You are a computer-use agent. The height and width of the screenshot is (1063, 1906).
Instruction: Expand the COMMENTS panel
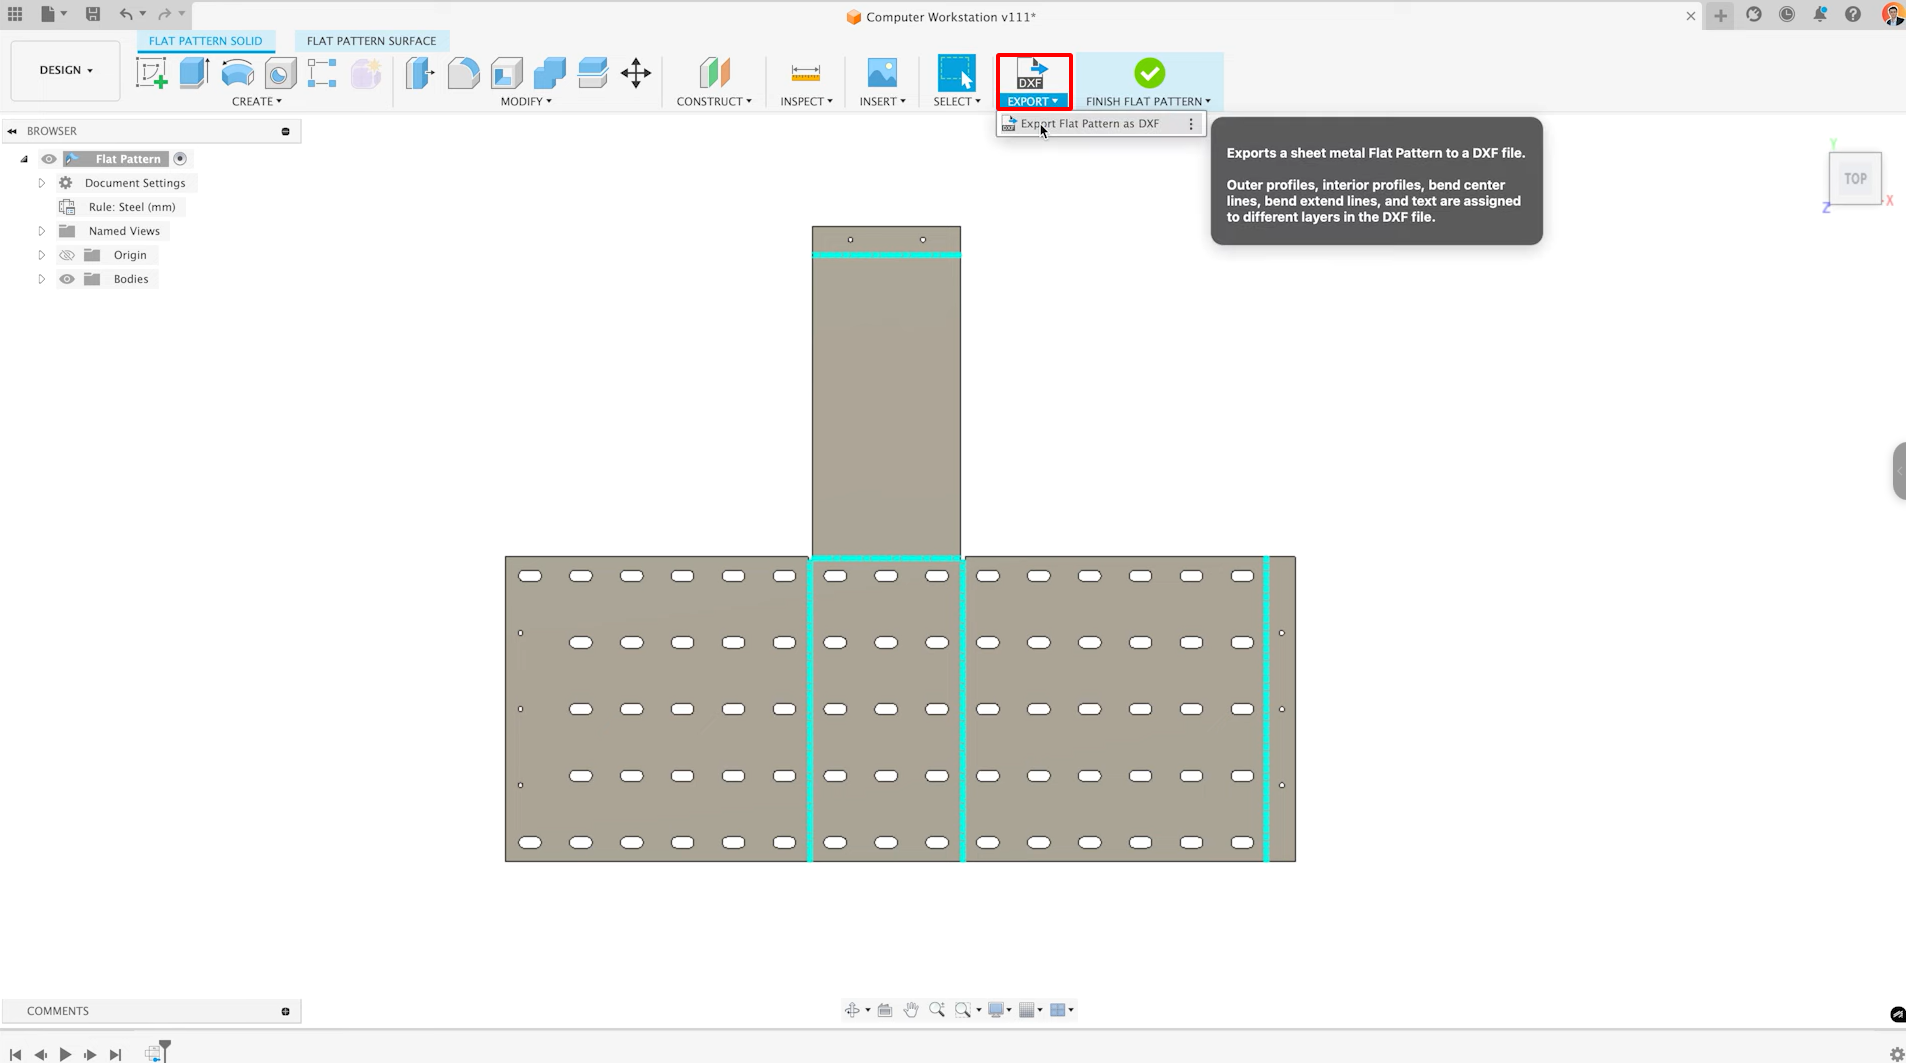[x=286, y=1011]
